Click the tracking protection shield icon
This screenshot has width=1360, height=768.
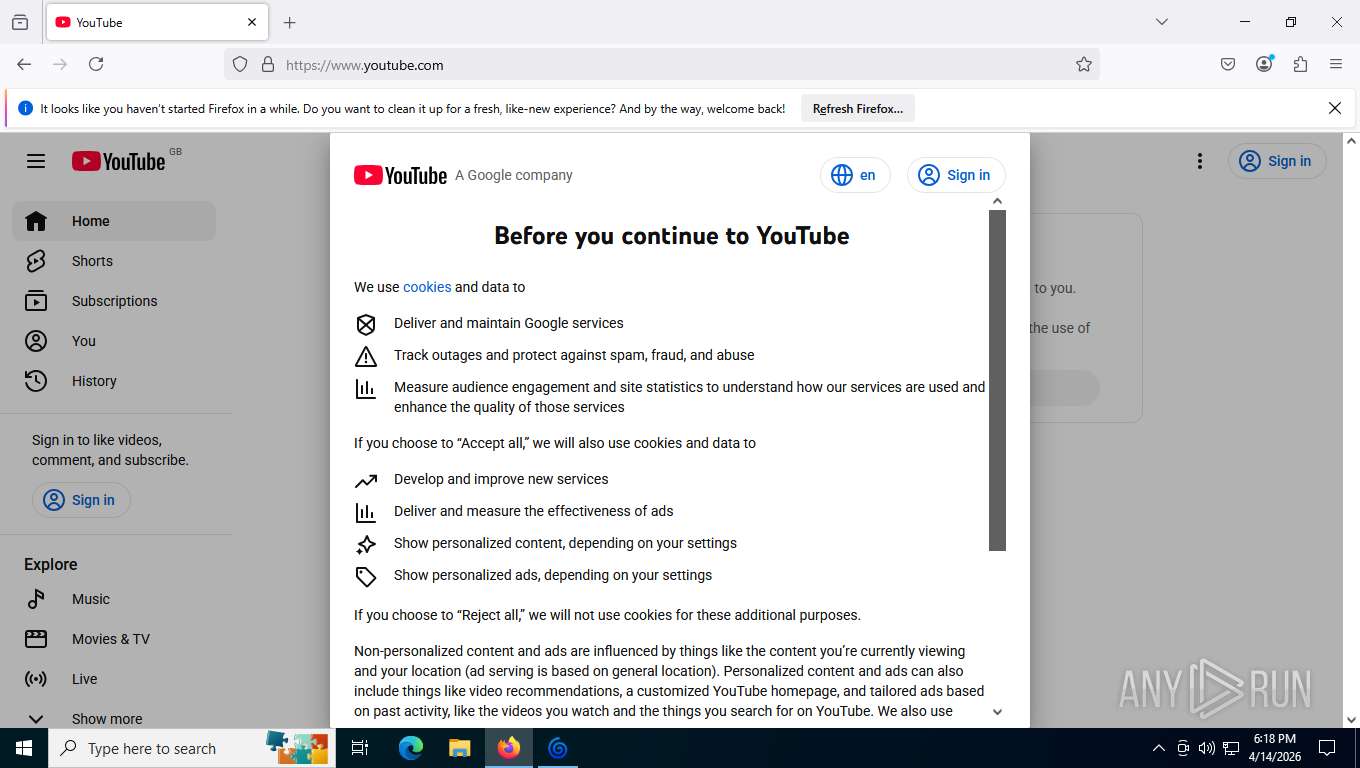[240, 64]
